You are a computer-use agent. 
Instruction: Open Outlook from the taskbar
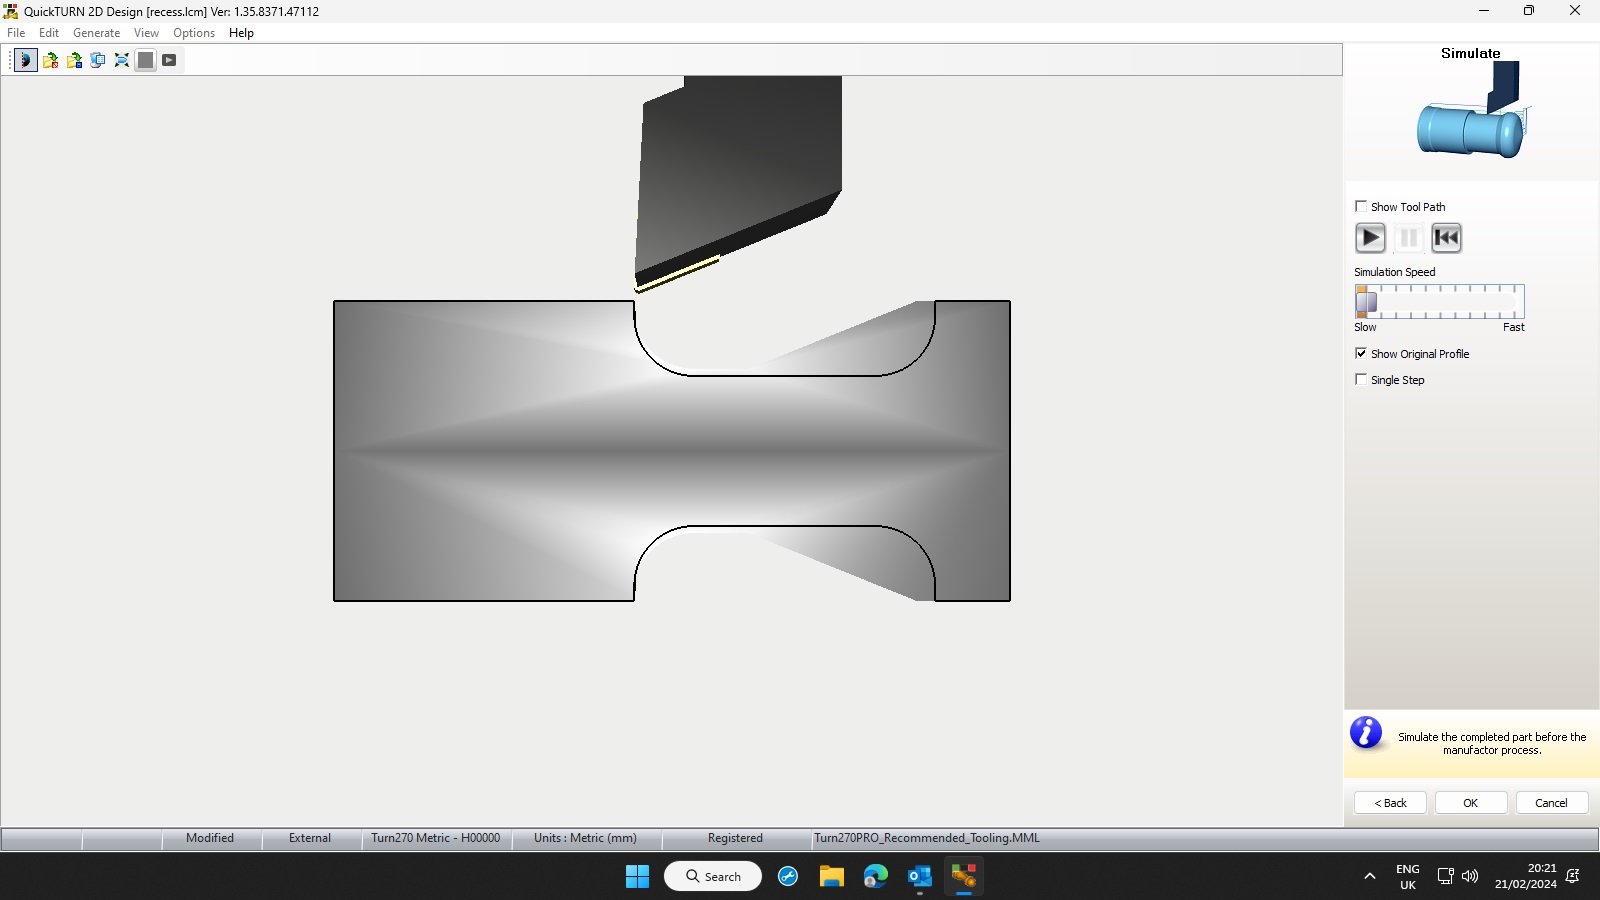click(x=920, y=877)
